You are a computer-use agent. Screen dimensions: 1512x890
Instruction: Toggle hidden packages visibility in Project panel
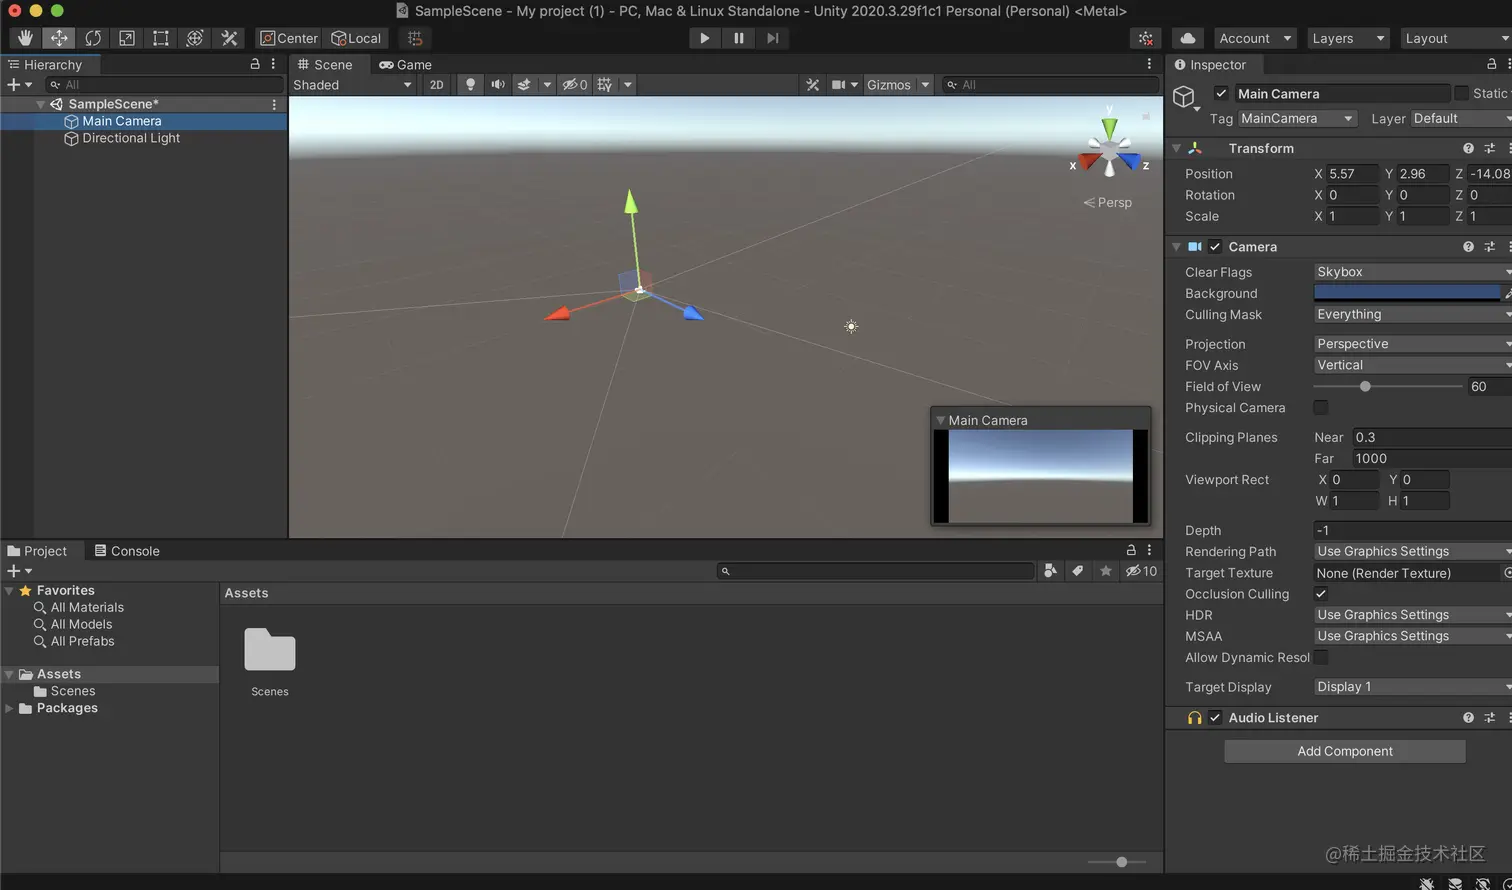click(x=1141, y=571)
